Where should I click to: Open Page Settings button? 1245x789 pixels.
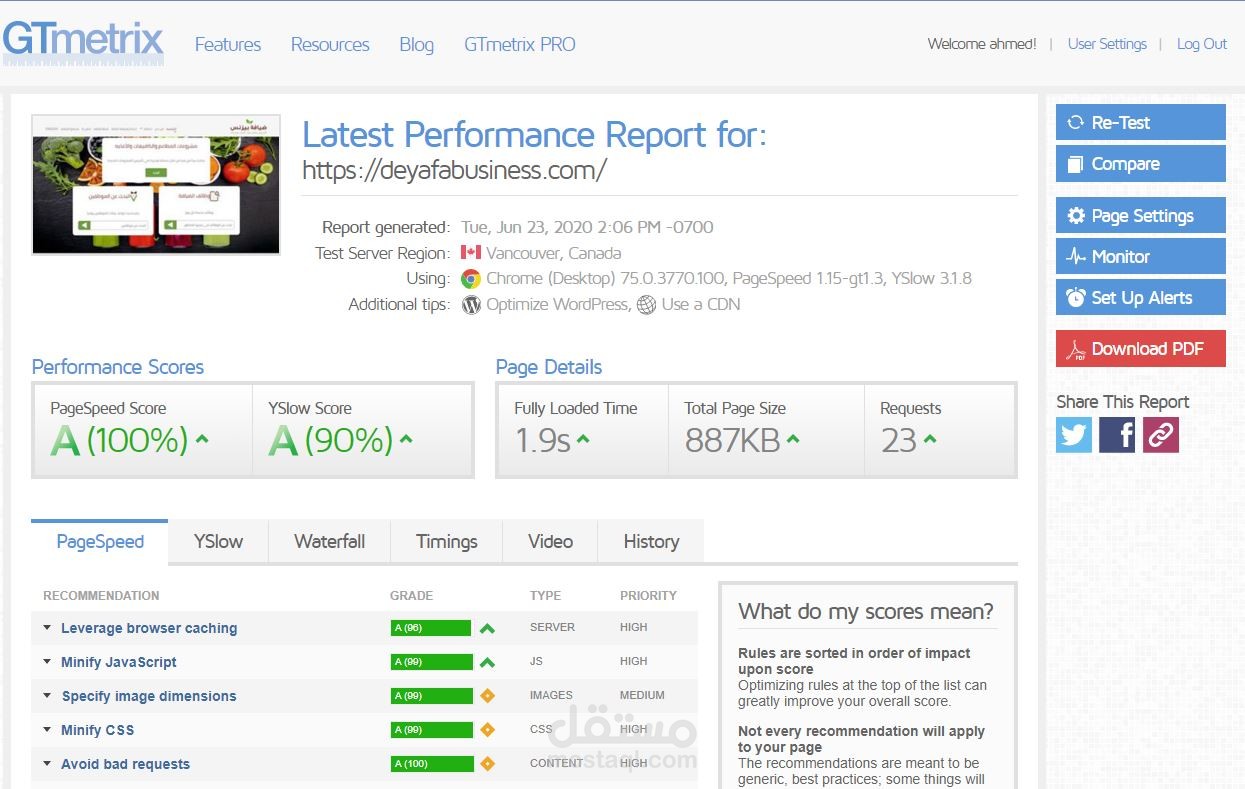pyautogui.click(x=1140, y=215)
